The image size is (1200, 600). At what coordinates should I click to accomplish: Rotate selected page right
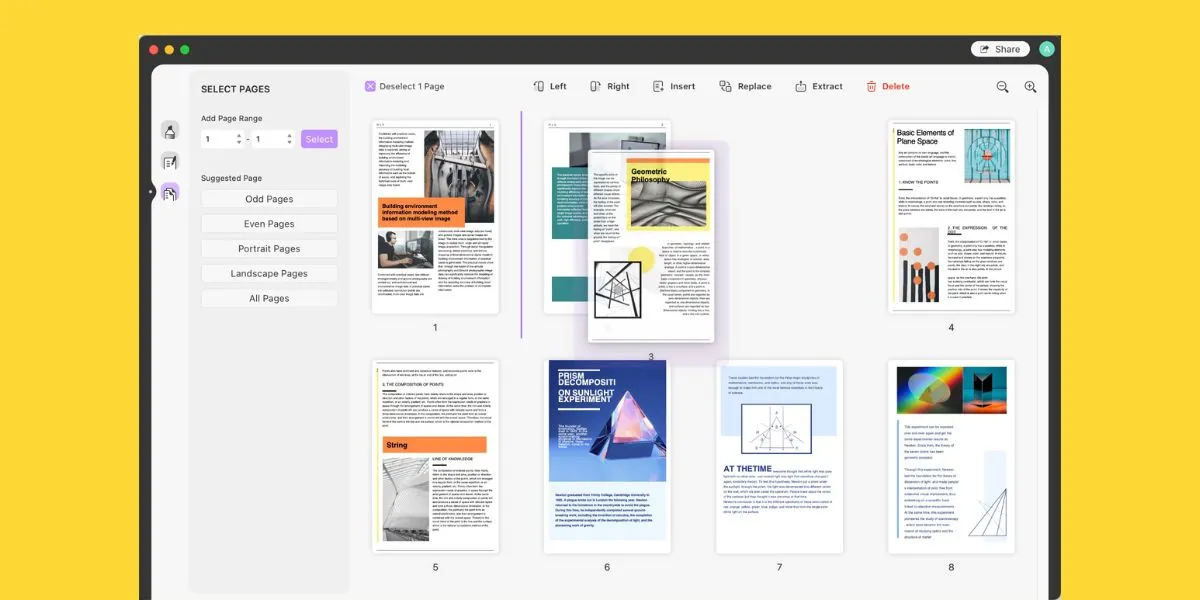609,87
